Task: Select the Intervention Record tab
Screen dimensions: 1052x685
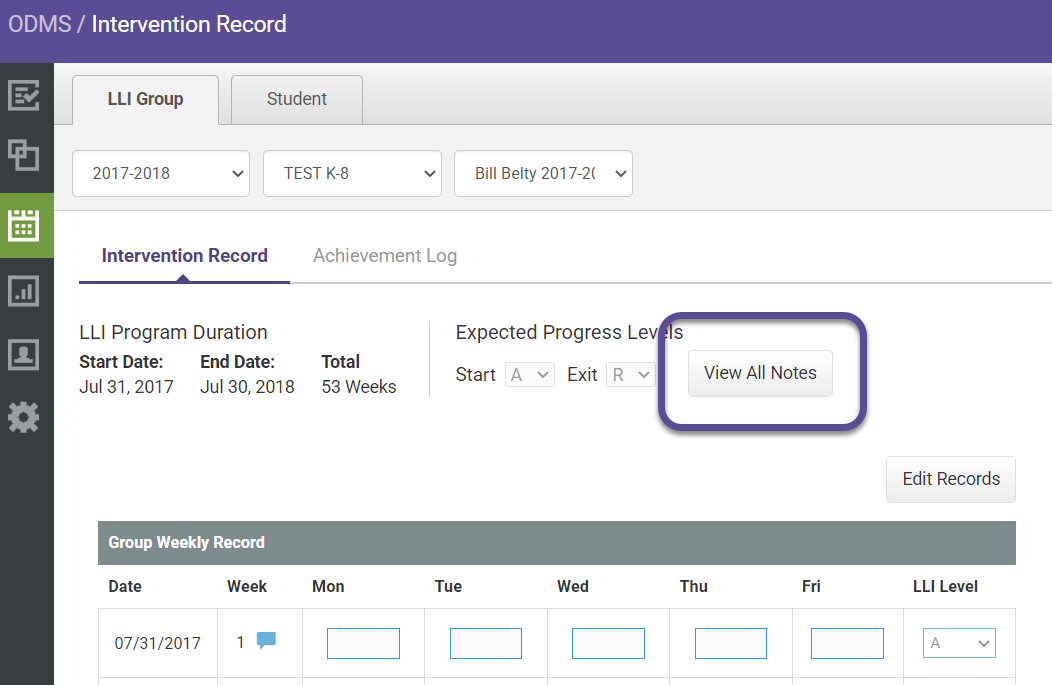Action: [x=183, y=255]
